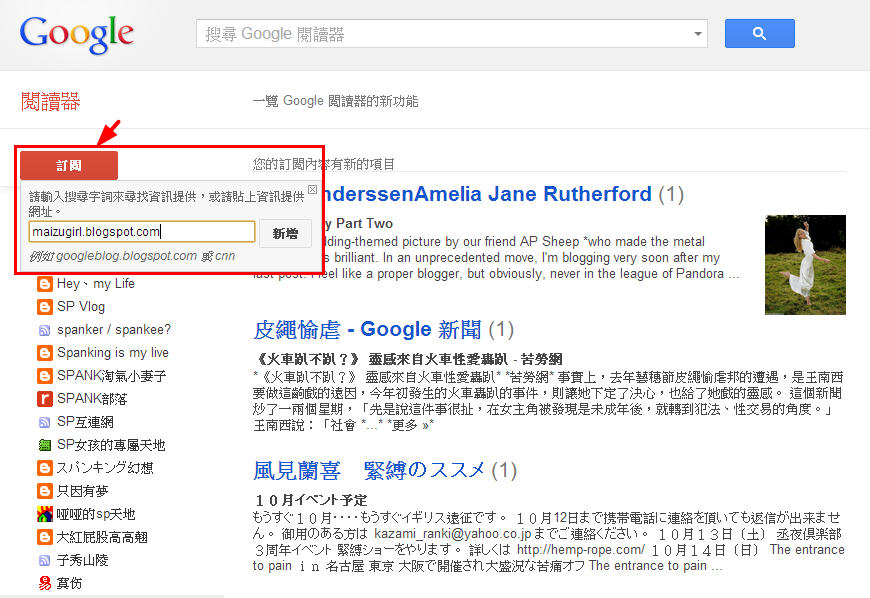The width and height of the screenshot is (870, 598).
Task: Open the 子秀山陵 subscription
Action: (82, 560)
